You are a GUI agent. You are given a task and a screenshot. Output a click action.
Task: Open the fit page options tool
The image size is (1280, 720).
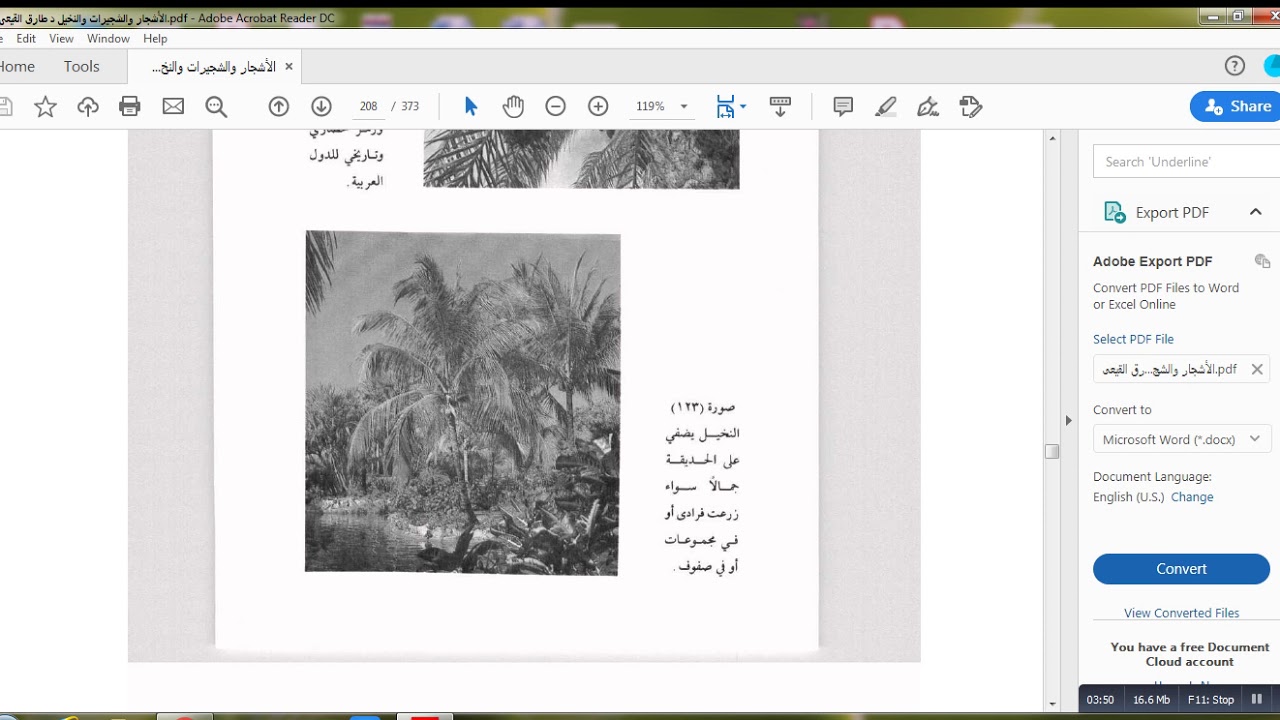[730, 106]
